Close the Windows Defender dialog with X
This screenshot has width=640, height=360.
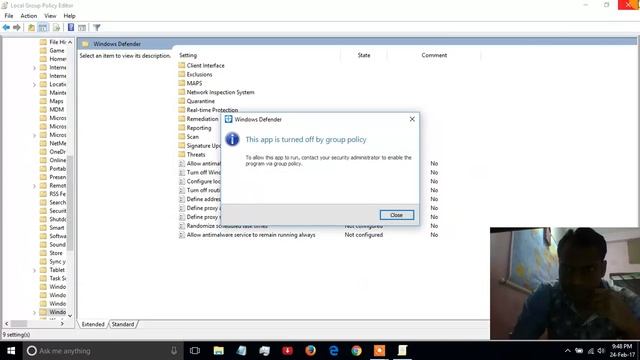pos(412,119)
